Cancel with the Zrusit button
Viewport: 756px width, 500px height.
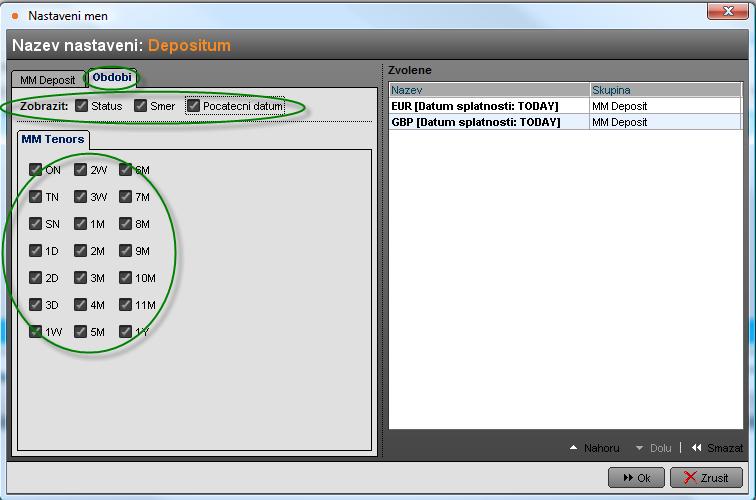click(x=706, y=478)
